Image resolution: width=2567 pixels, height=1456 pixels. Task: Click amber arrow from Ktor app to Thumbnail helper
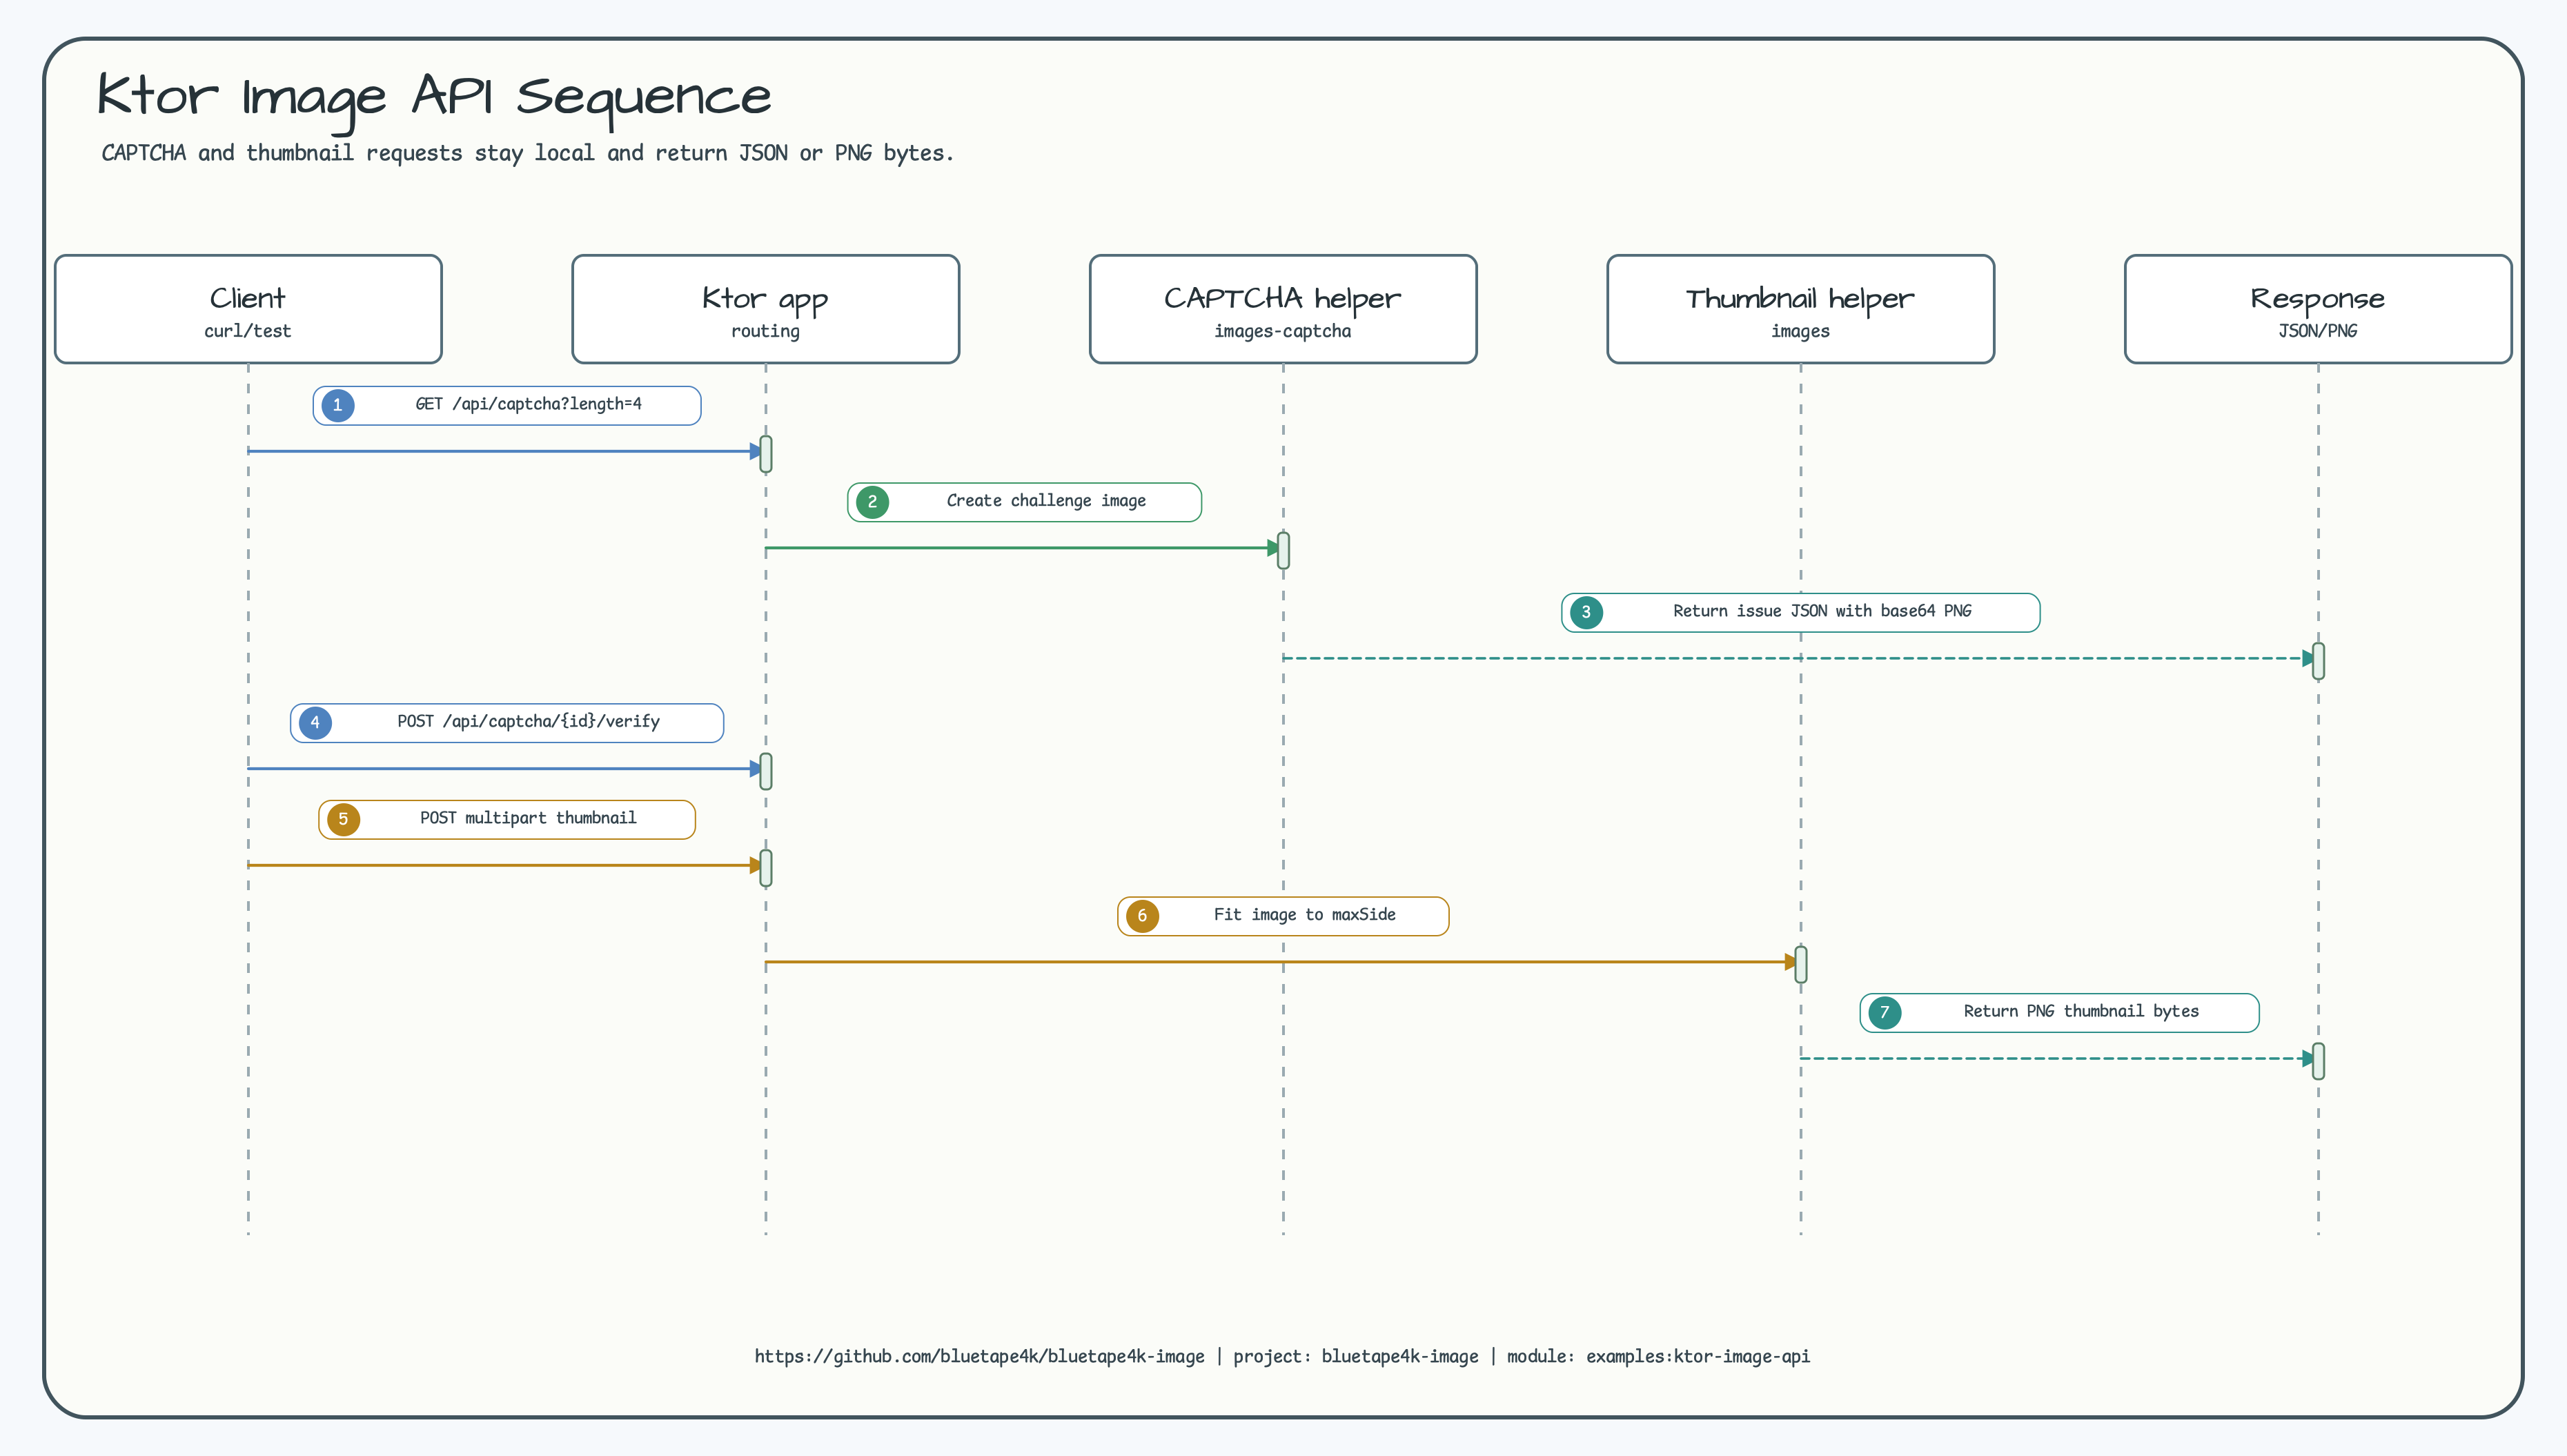point(1281,962)
